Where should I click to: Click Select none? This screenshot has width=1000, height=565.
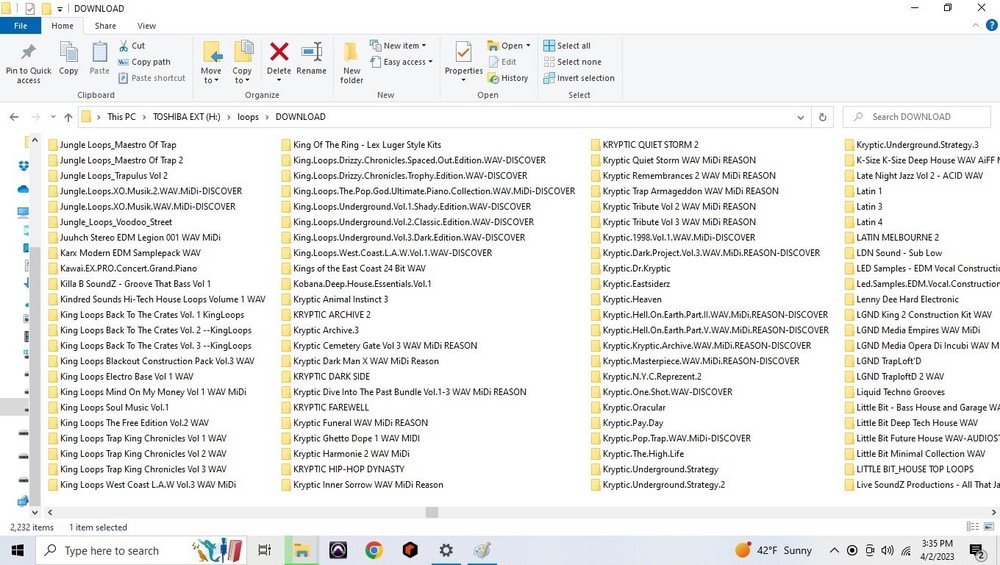[x=572, y=62]
